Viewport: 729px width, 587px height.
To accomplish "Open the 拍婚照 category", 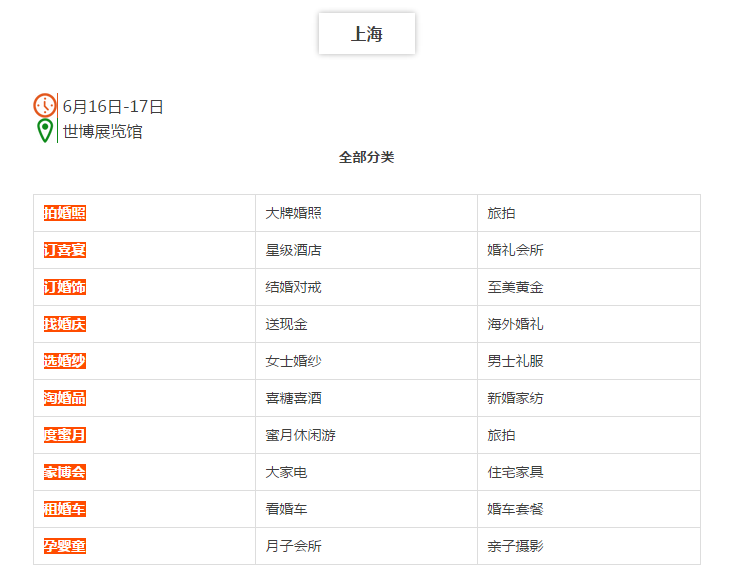I will 65,213.
